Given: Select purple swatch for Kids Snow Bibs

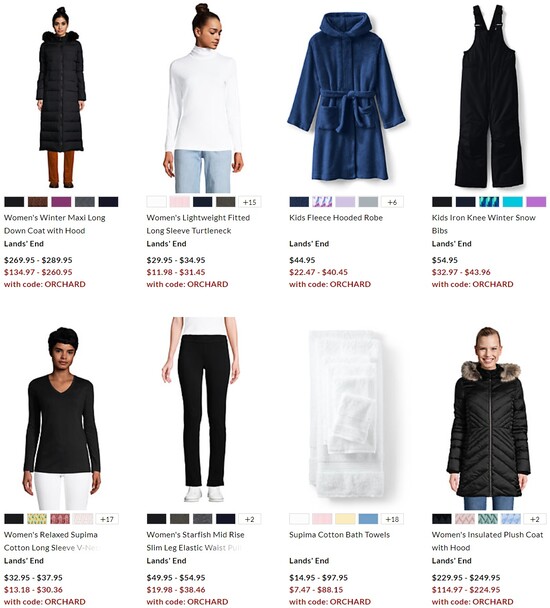Looking at the screenshot, I should coord(536,202).
